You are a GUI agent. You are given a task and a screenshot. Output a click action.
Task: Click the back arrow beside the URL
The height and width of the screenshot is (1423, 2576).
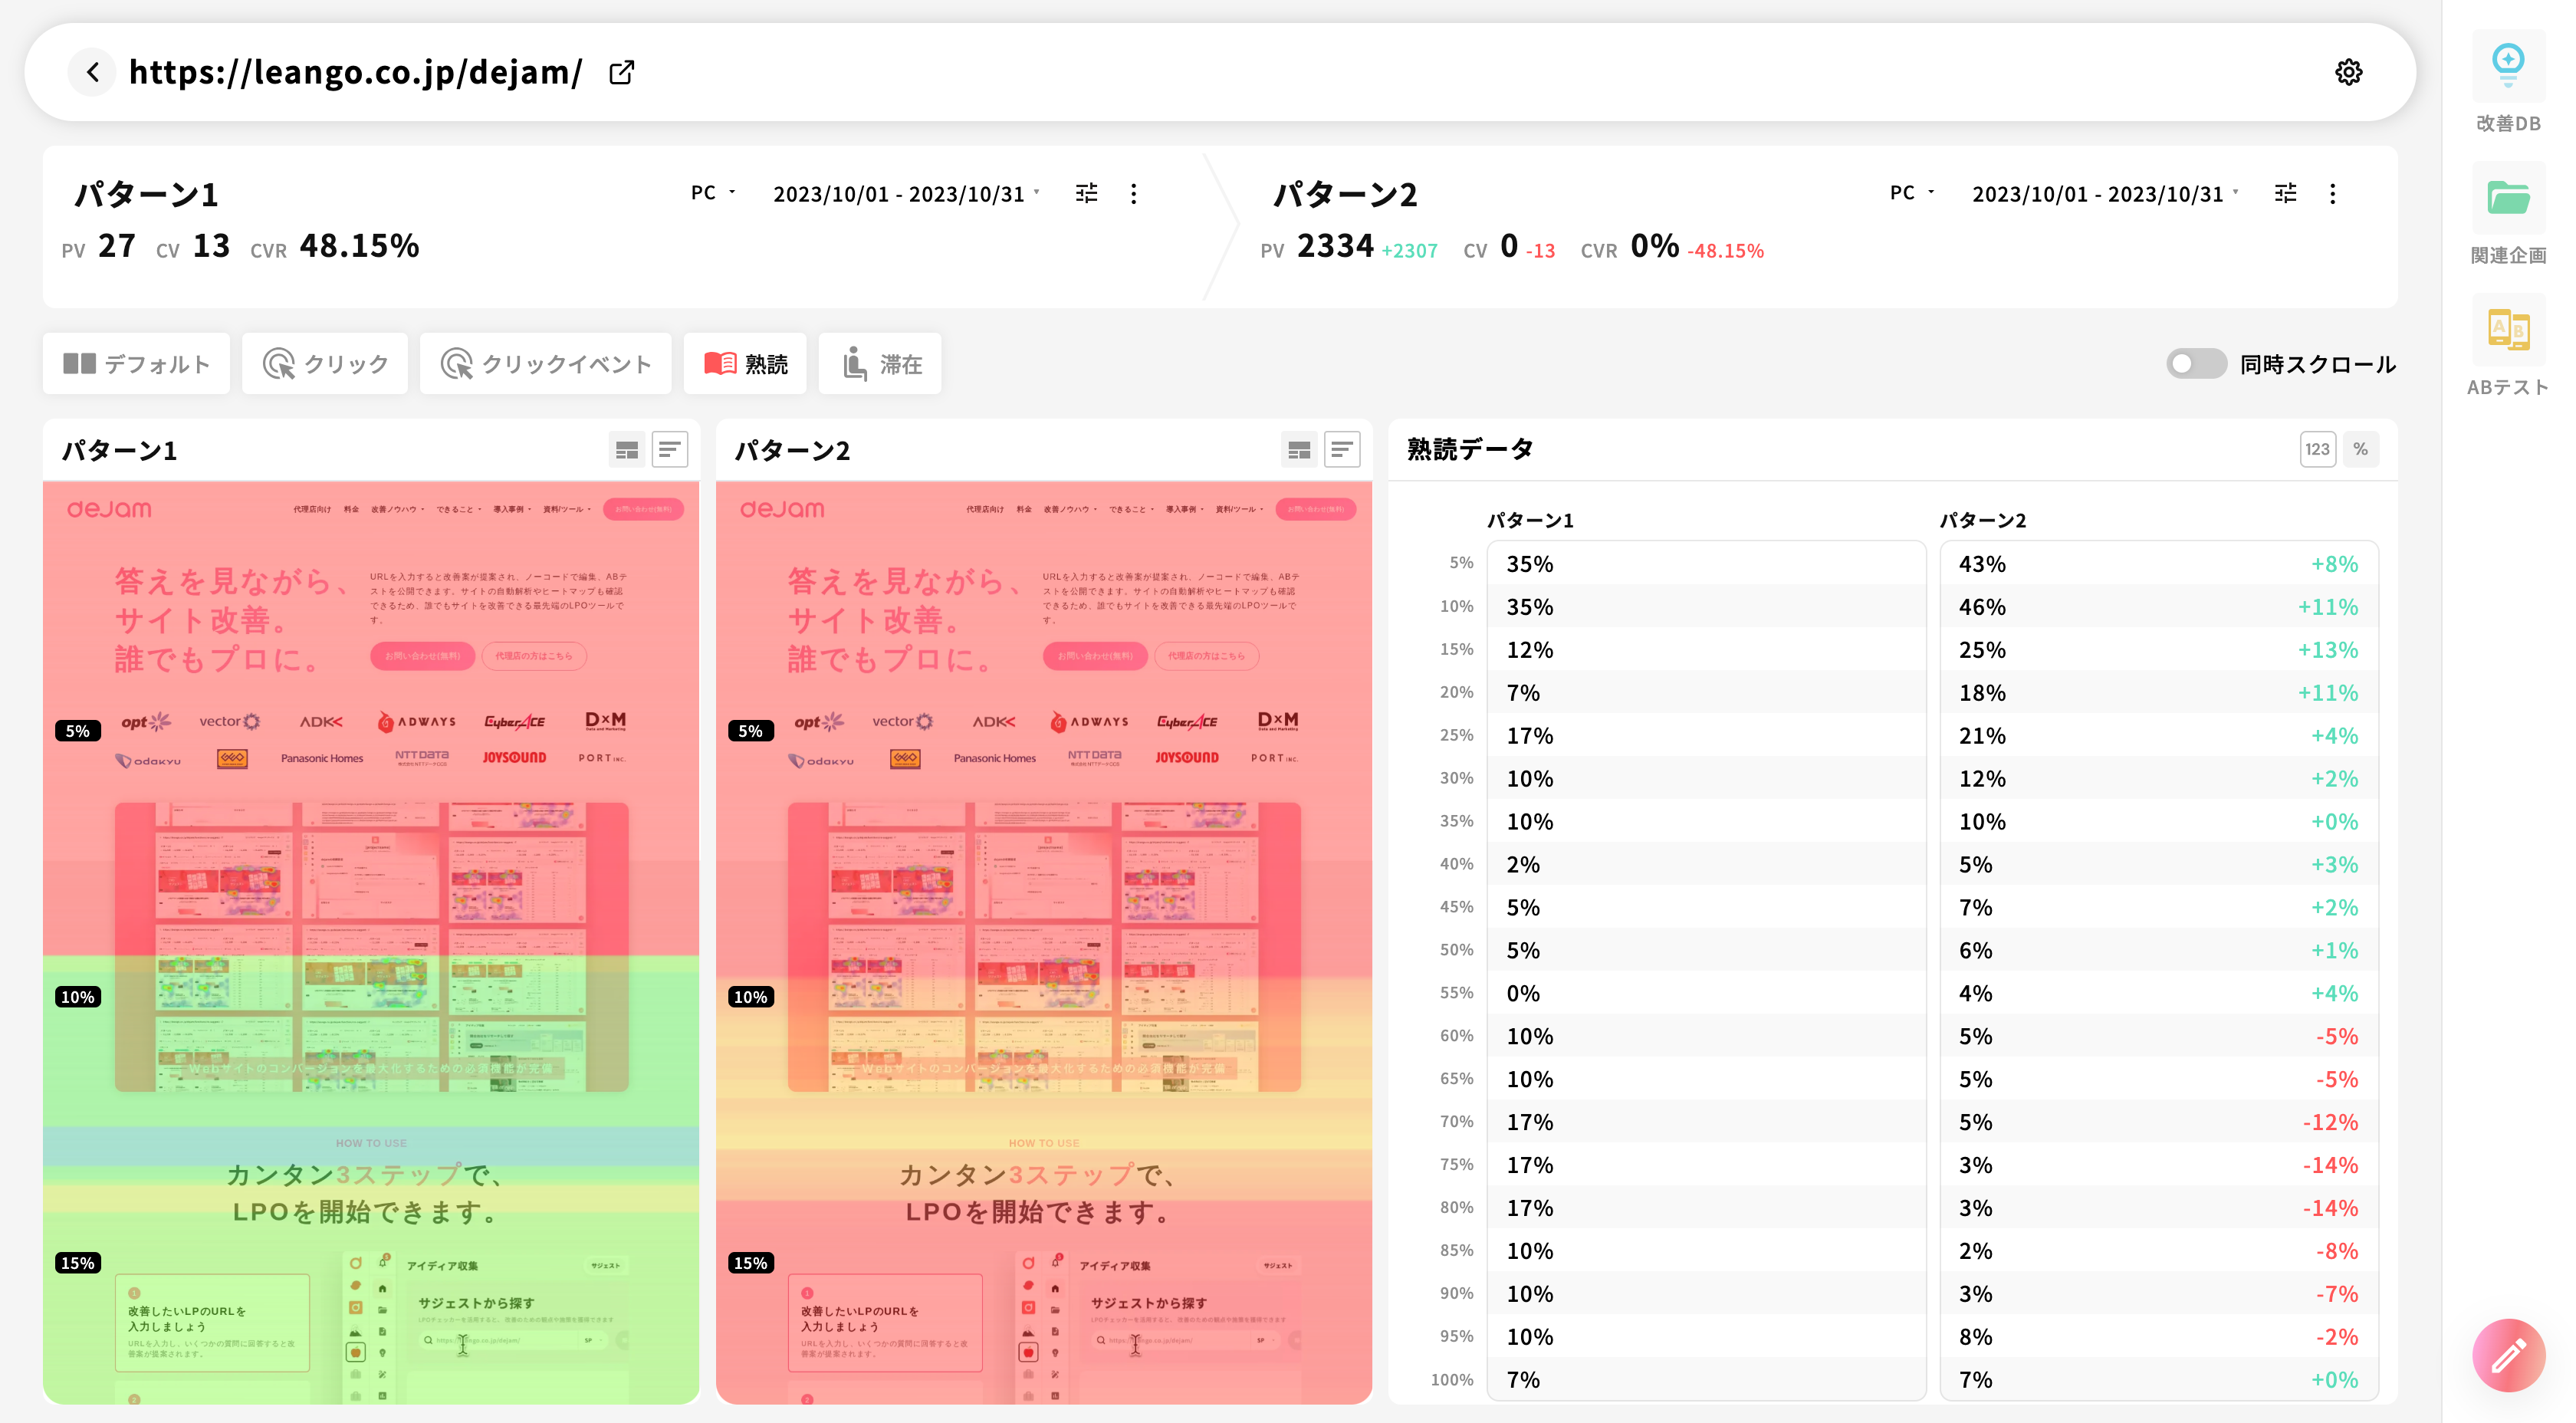(92, 72)
